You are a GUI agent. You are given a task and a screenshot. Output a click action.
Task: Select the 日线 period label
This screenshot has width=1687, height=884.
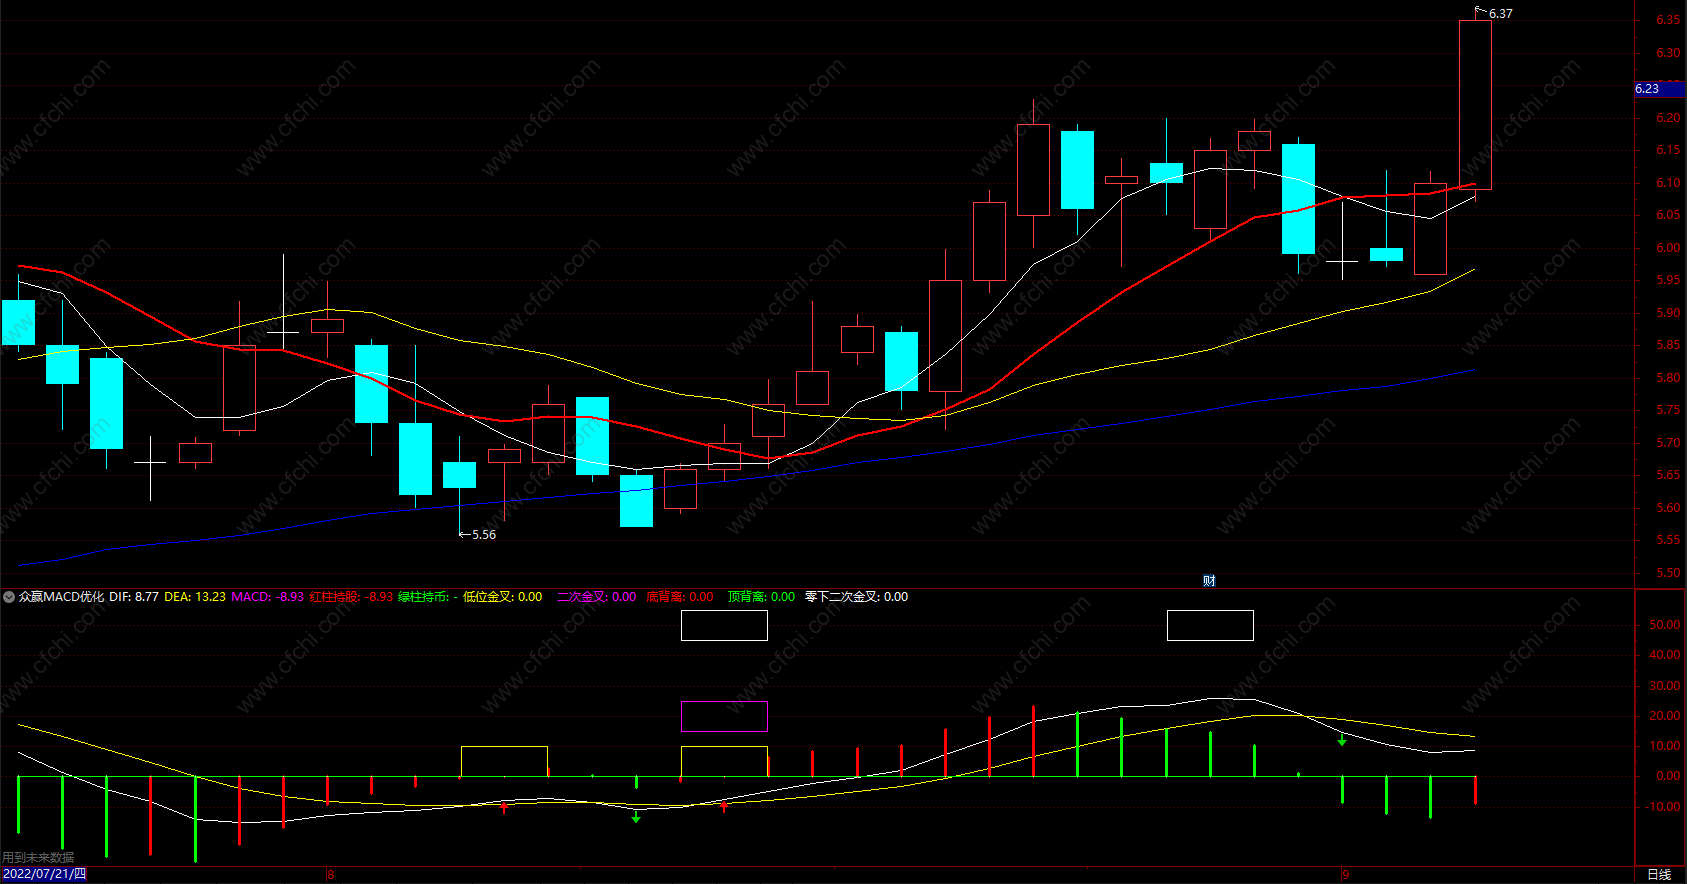[x=1659, y=875]
